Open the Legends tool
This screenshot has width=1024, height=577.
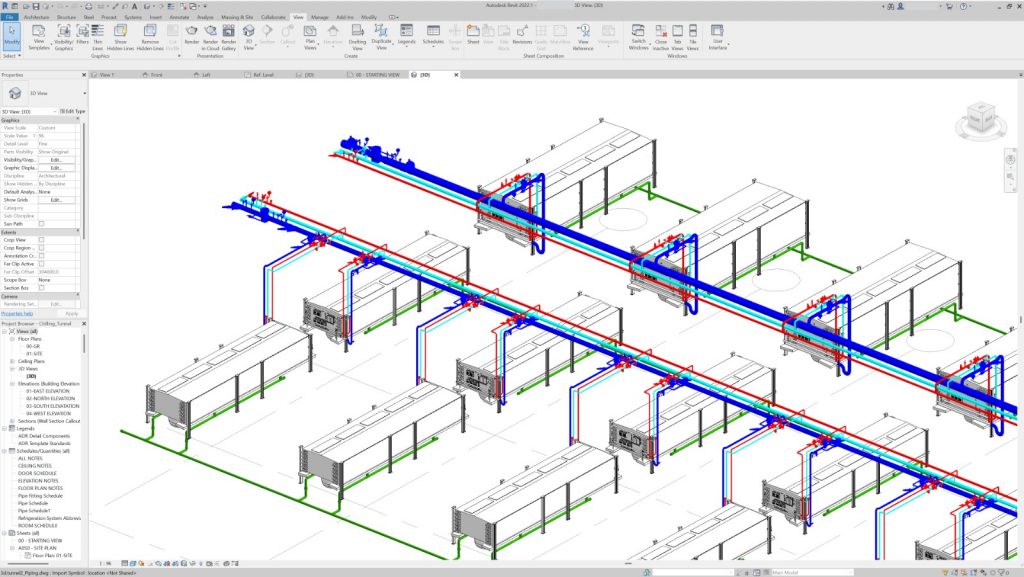tap(406, 36)
